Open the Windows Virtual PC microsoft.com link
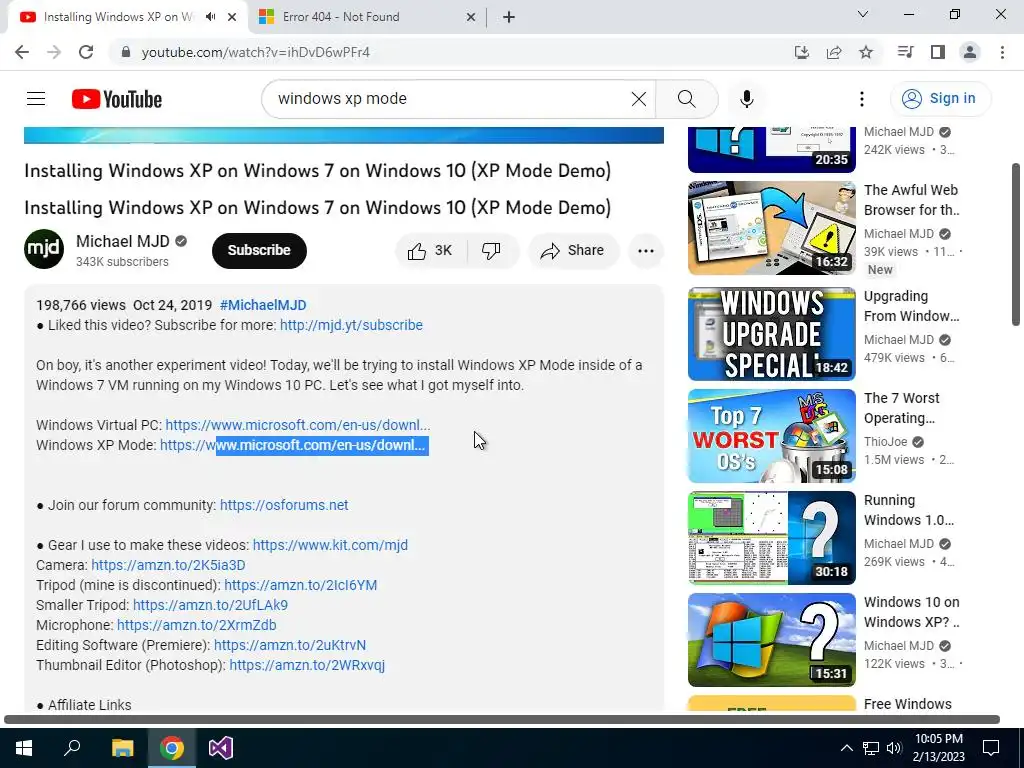This screenshot has width=1024, height=768. click(298, 425)
